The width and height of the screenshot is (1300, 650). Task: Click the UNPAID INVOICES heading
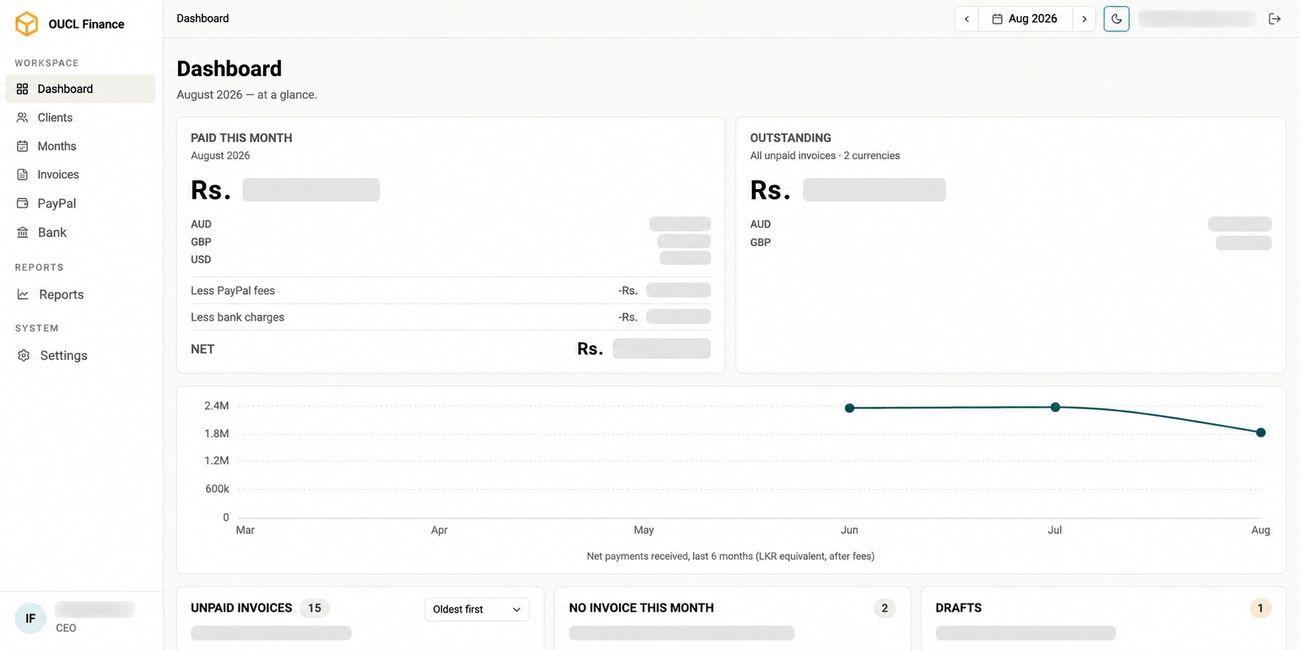(x=242, y=608)
